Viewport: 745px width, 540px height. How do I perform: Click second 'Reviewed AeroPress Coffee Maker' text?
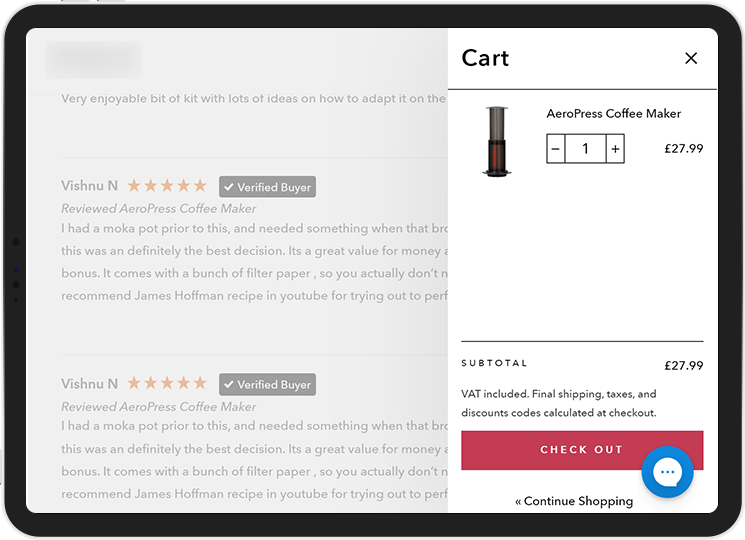coord(159,407)
